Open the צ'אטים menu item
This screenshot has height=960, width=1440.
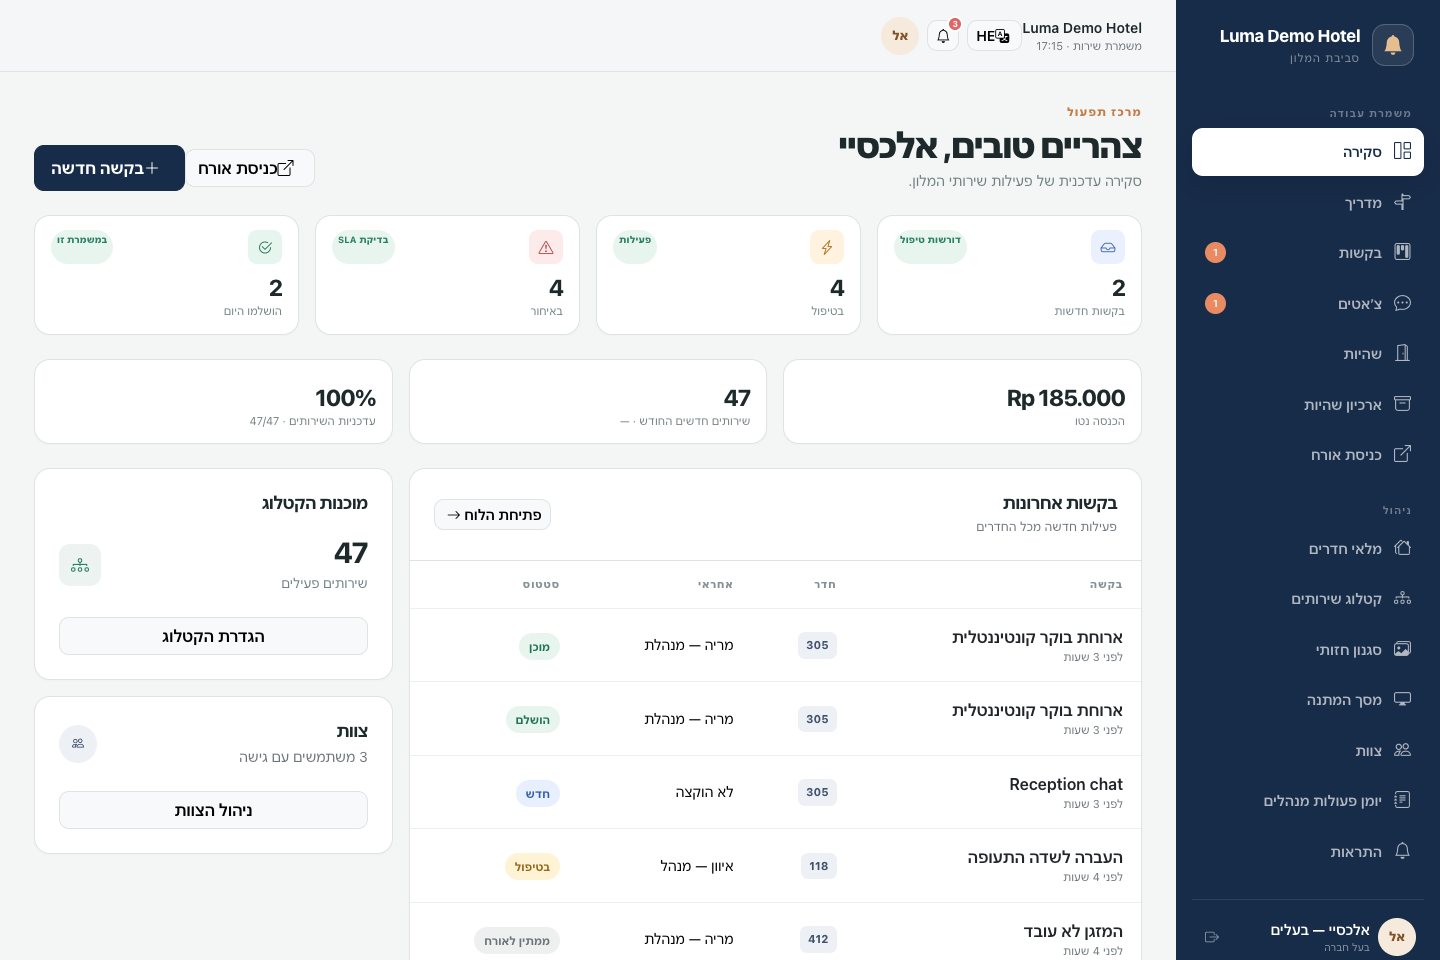tap(1308, 303)
